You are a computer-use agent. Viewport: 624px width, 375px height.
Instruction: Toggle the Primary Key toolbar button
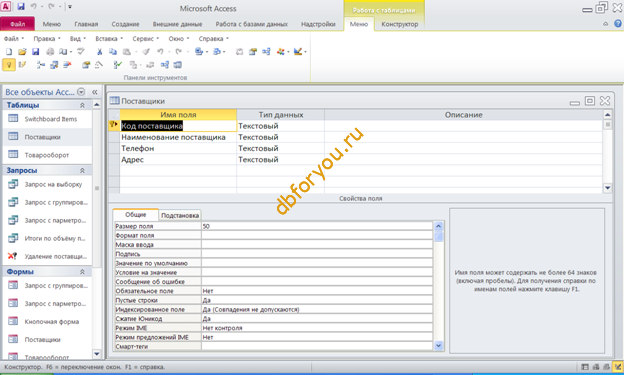click(x=9, y=65)
